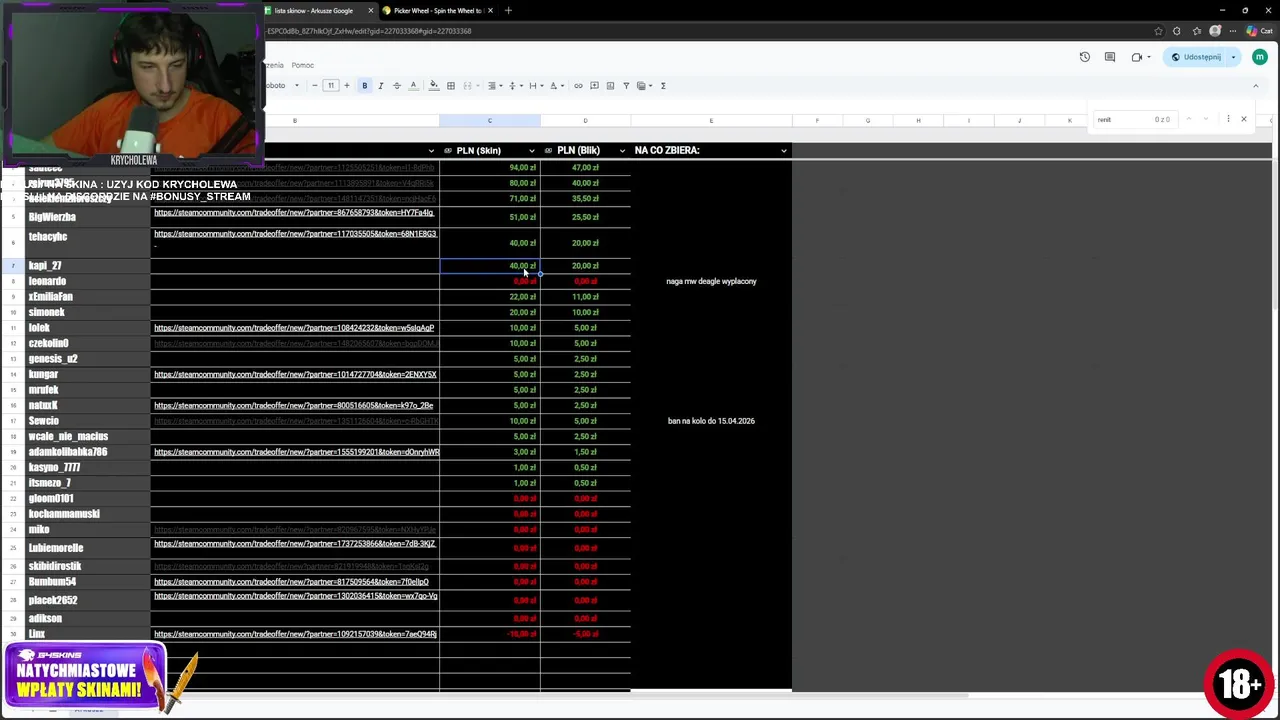This screenshot has width=1280, height=720.
Task: Switch to the Picker Wheel browser tab
Action: point(432,10)
